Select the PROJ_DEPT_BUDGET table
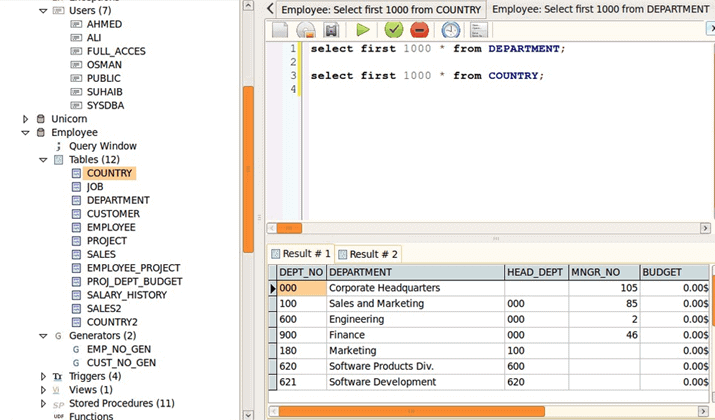This screenshot has width=715, height=420. tap(135, 281)
